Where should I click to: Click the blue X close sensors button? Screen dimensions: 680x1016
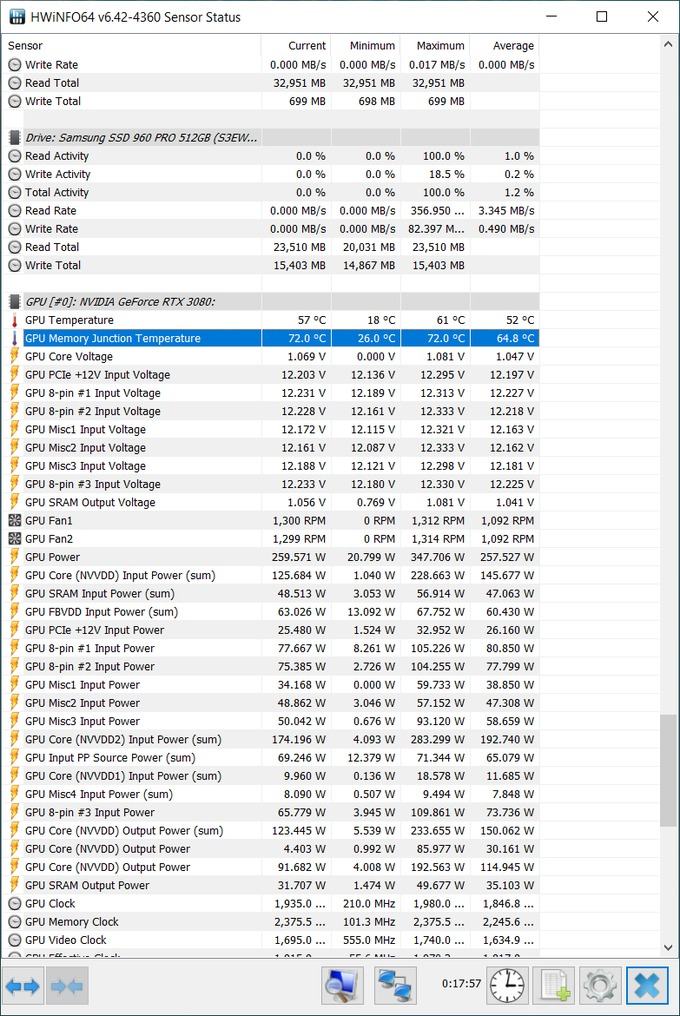tap(646, 986)
